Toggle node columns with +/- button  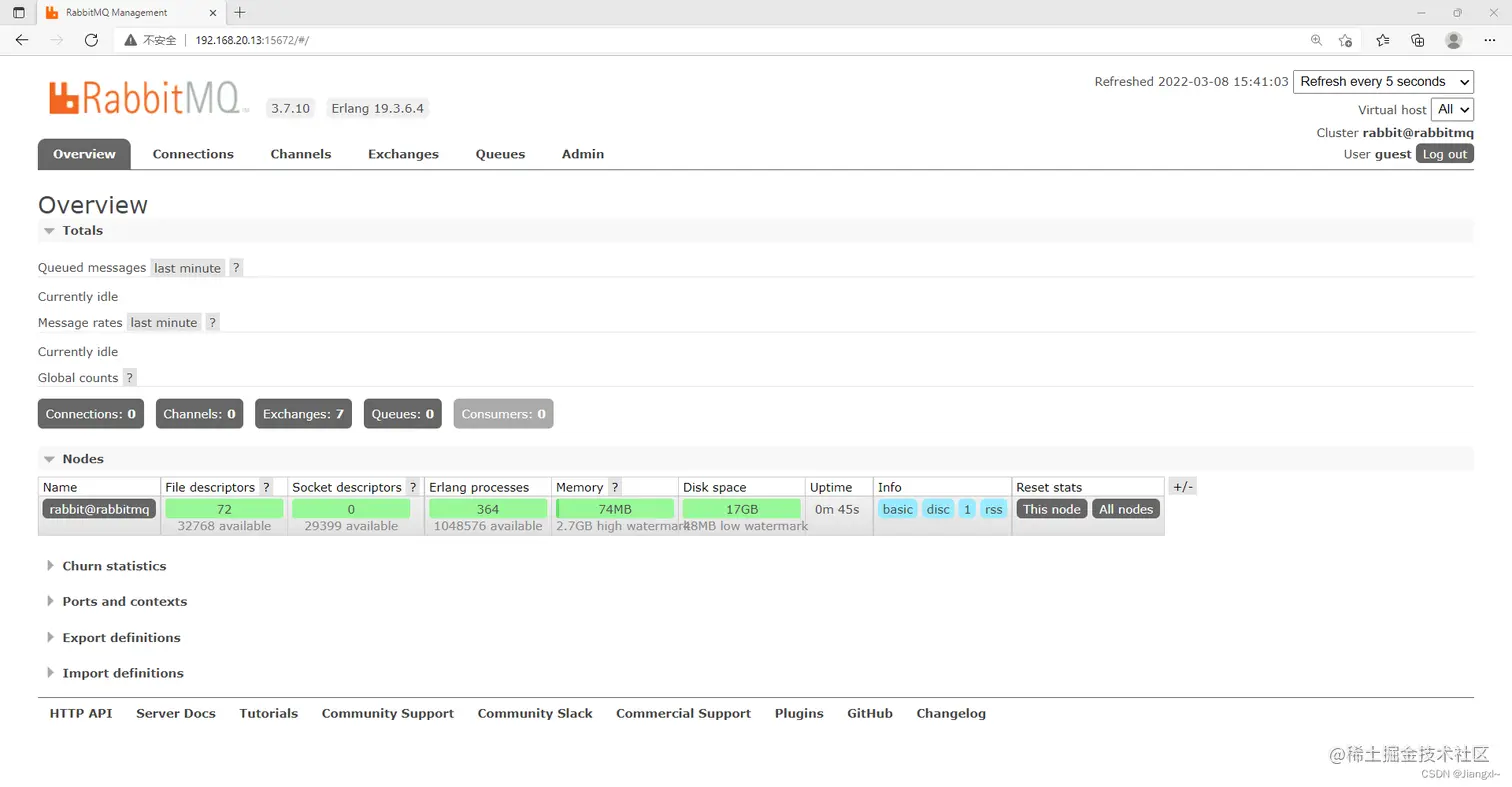(1183, 487)
